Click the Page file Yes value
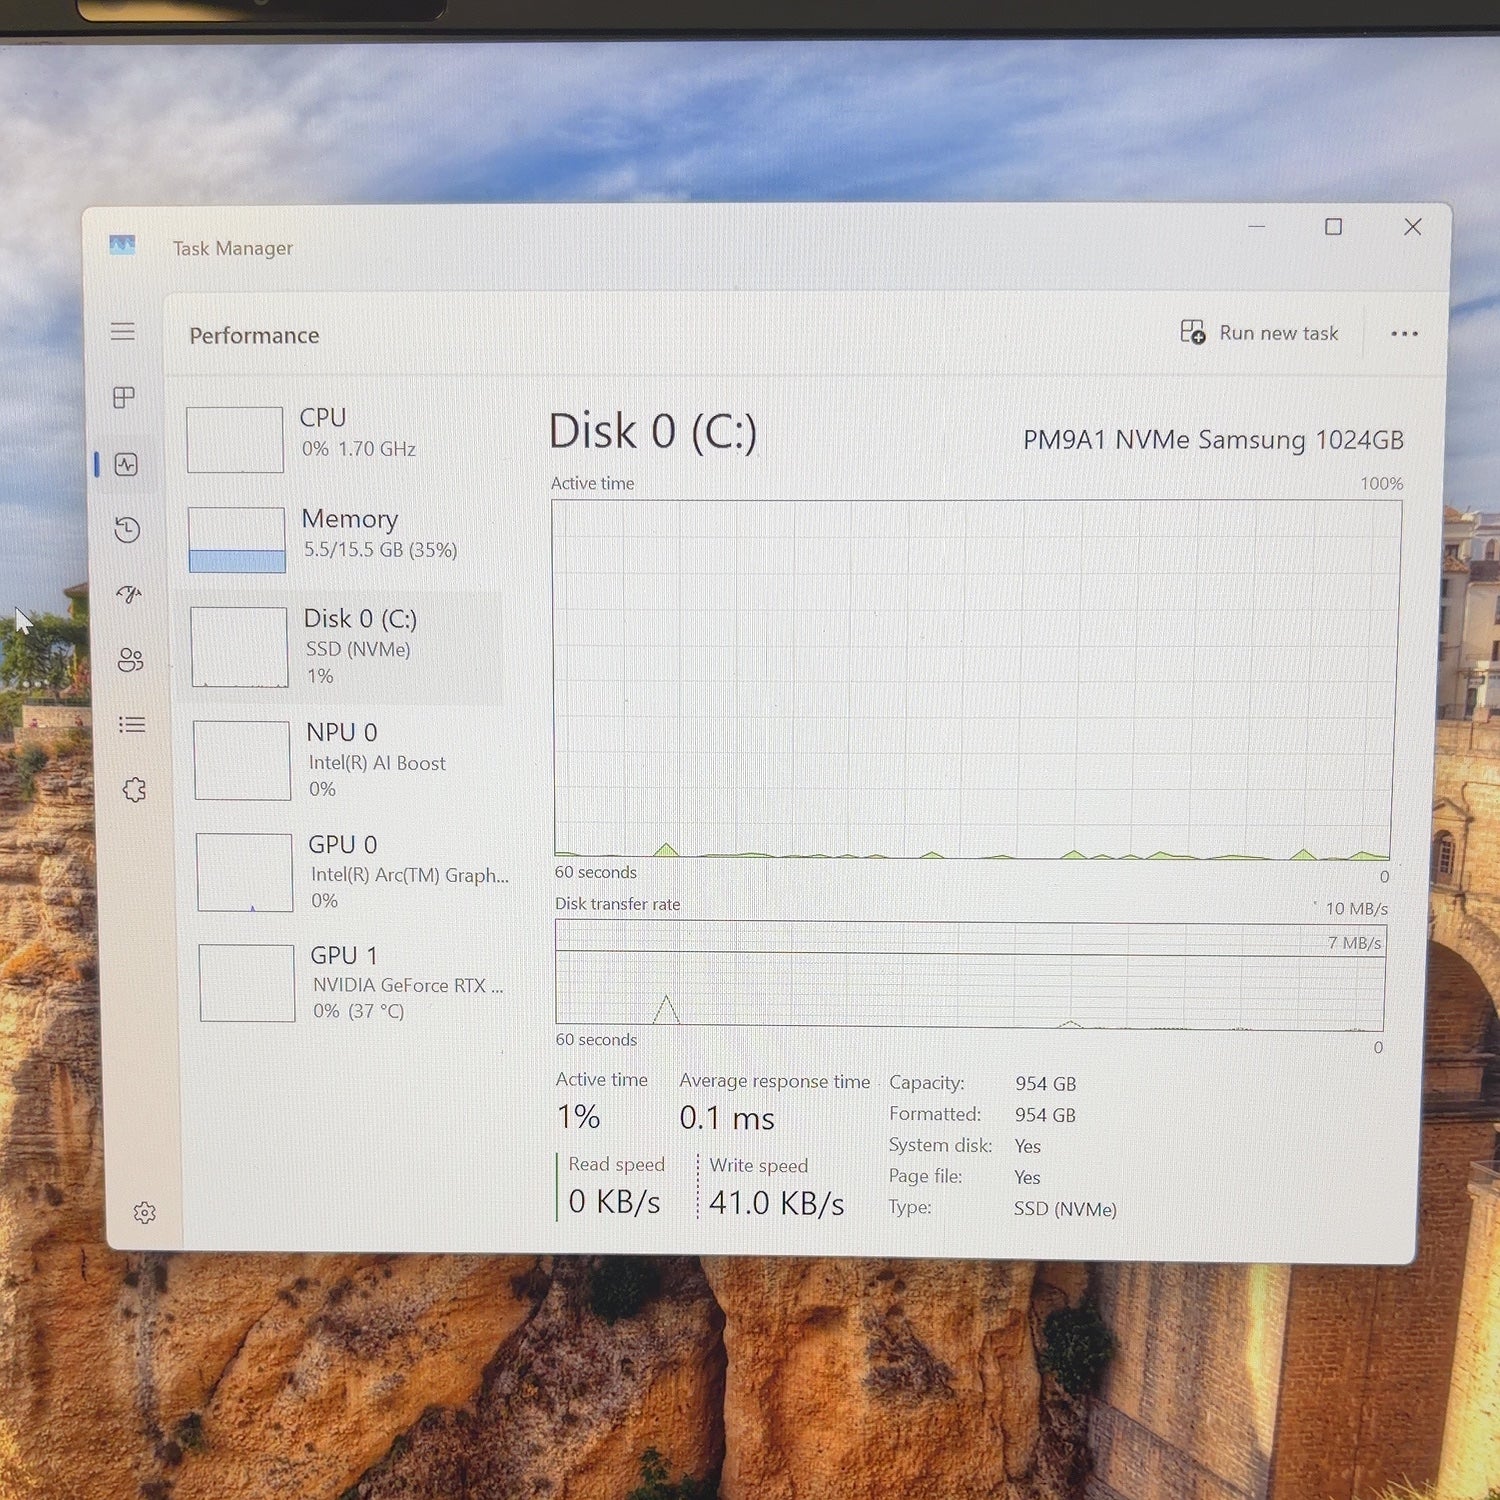The height and width of the screenshot is (1500, 1500). point(1027,1177)
